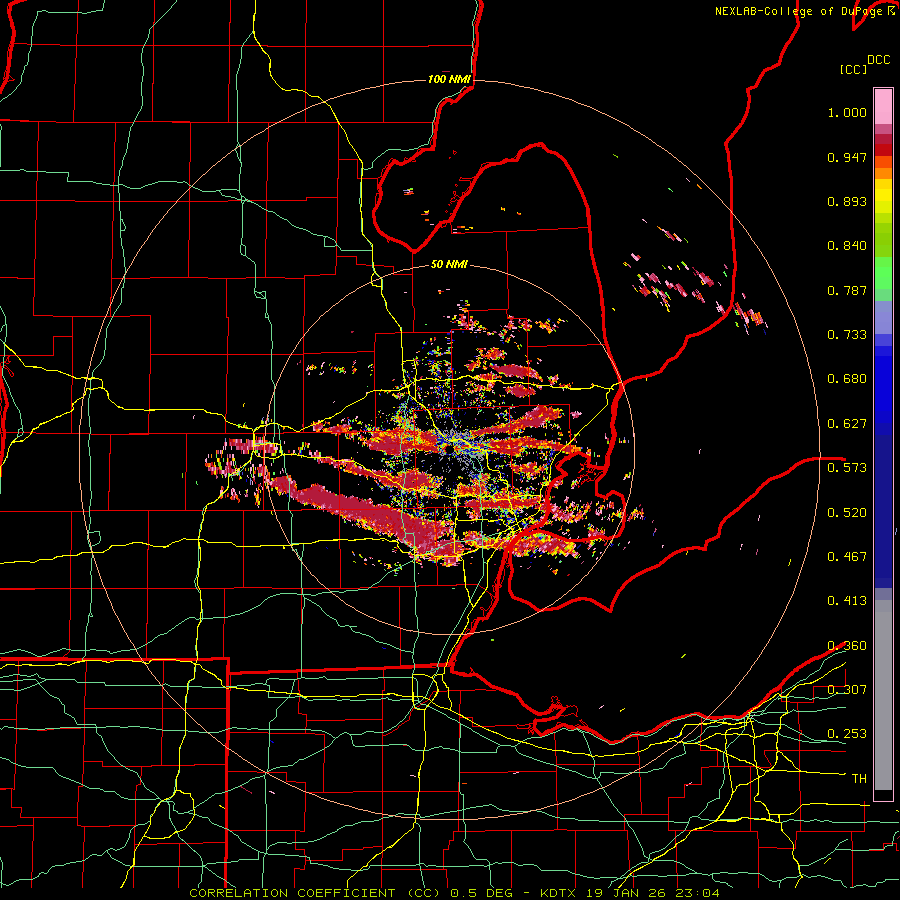Click the 0.520 legend value
The height and width of the screenshot is (900, 900).
click(847, 513)
